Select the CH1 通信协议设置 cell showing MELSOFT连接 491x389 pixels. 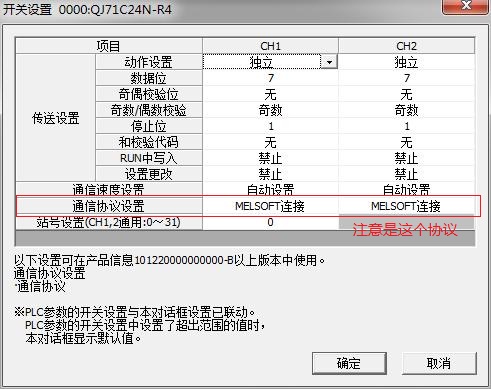coord(270,206)
